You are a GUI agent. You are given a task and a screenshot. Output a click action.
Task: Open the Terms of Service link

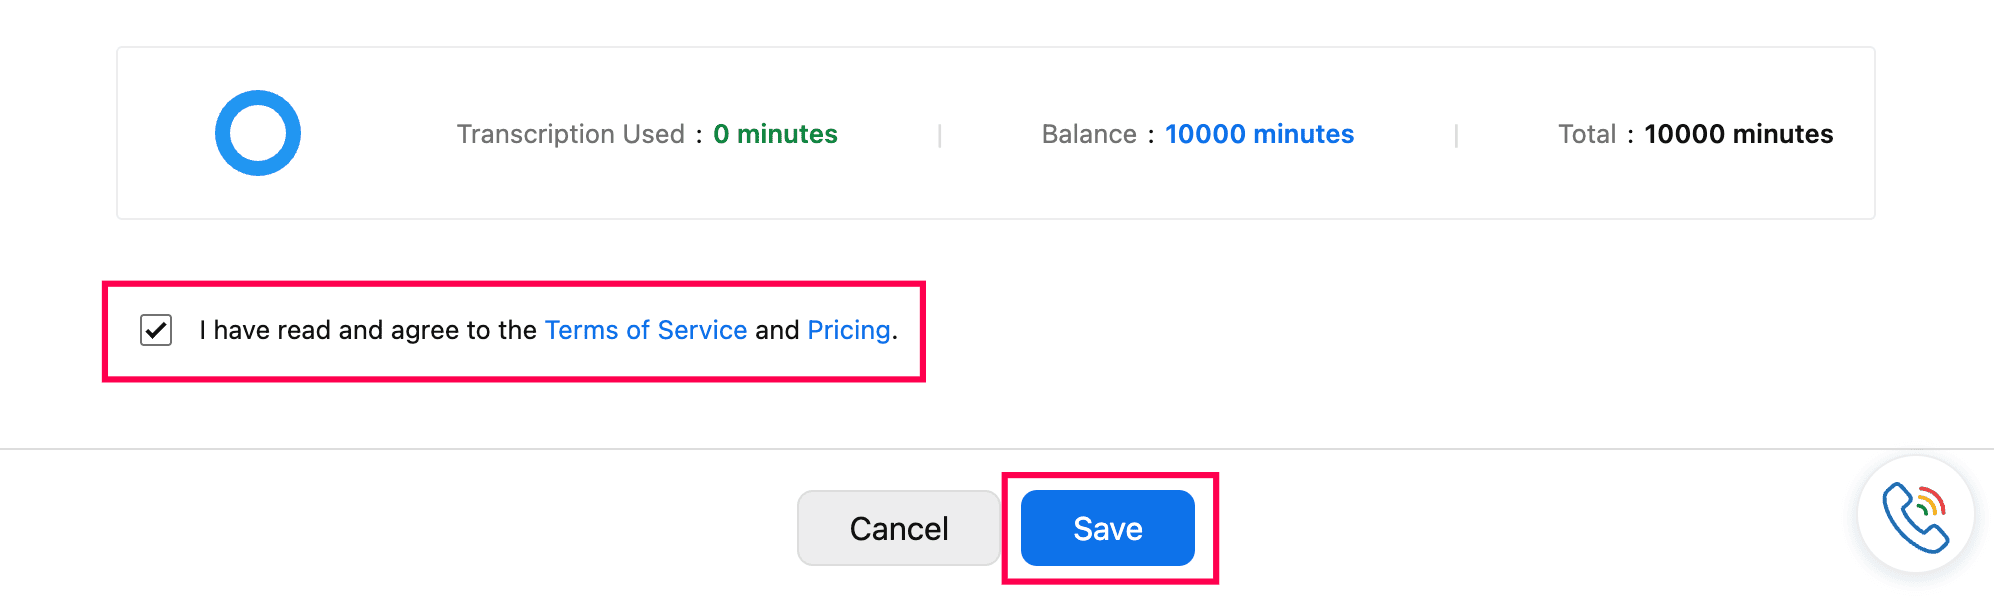pyautogui.click(x=645, y=330)
